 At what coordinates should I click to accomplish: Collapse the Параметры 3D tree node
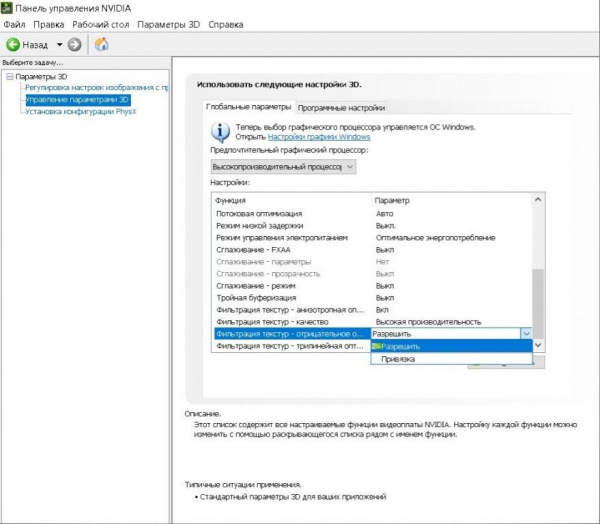pyautogui.click(x=10, y=77)
